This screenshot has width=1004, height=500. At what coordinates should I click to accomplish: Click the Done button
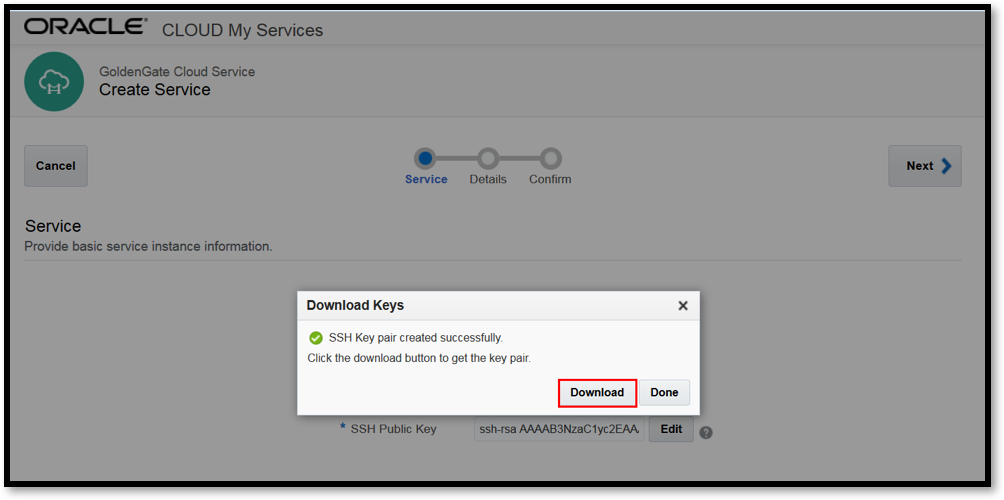click(664, 392)
